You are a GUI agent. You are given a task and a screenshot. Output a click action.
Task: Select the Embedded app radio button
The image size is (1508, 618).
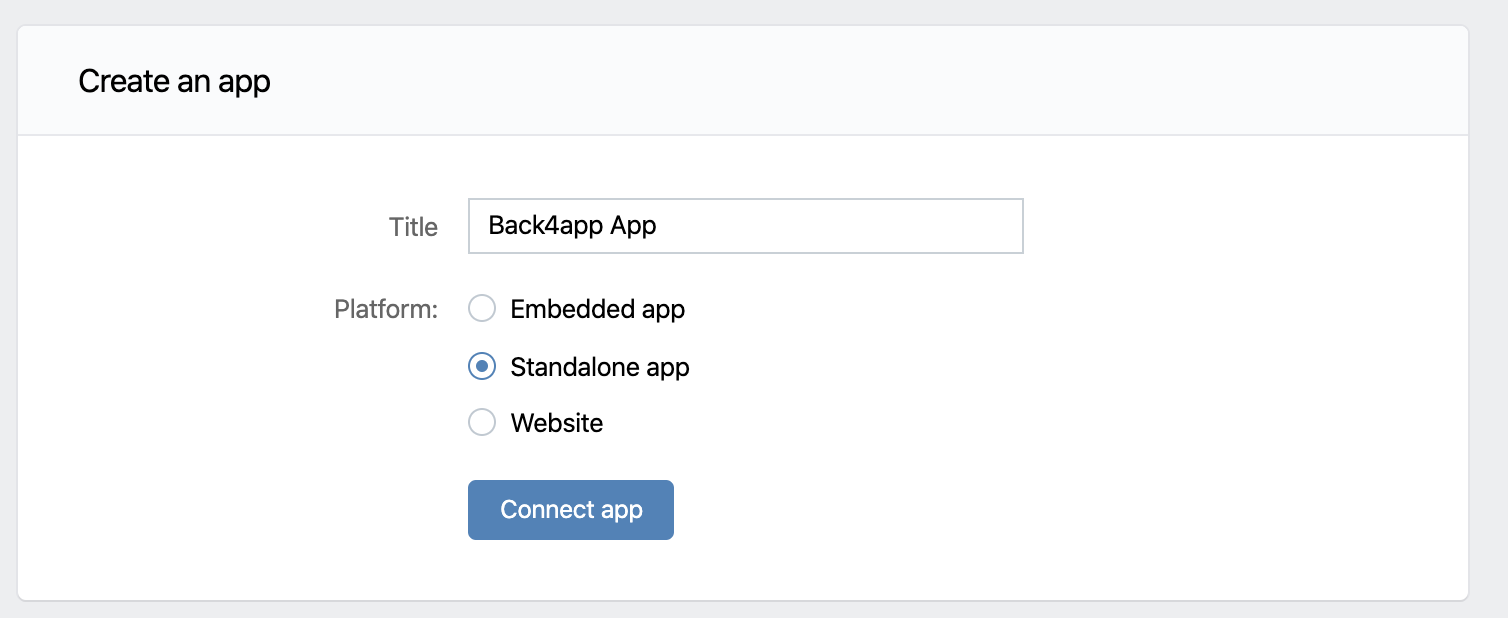[482, 309]
